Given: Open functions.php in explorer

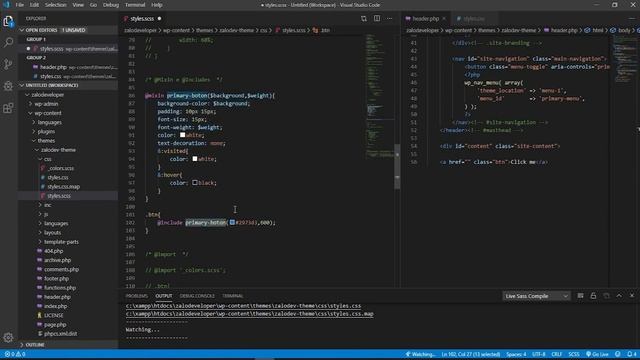Looking at the screenshot, I should (60, 288).
